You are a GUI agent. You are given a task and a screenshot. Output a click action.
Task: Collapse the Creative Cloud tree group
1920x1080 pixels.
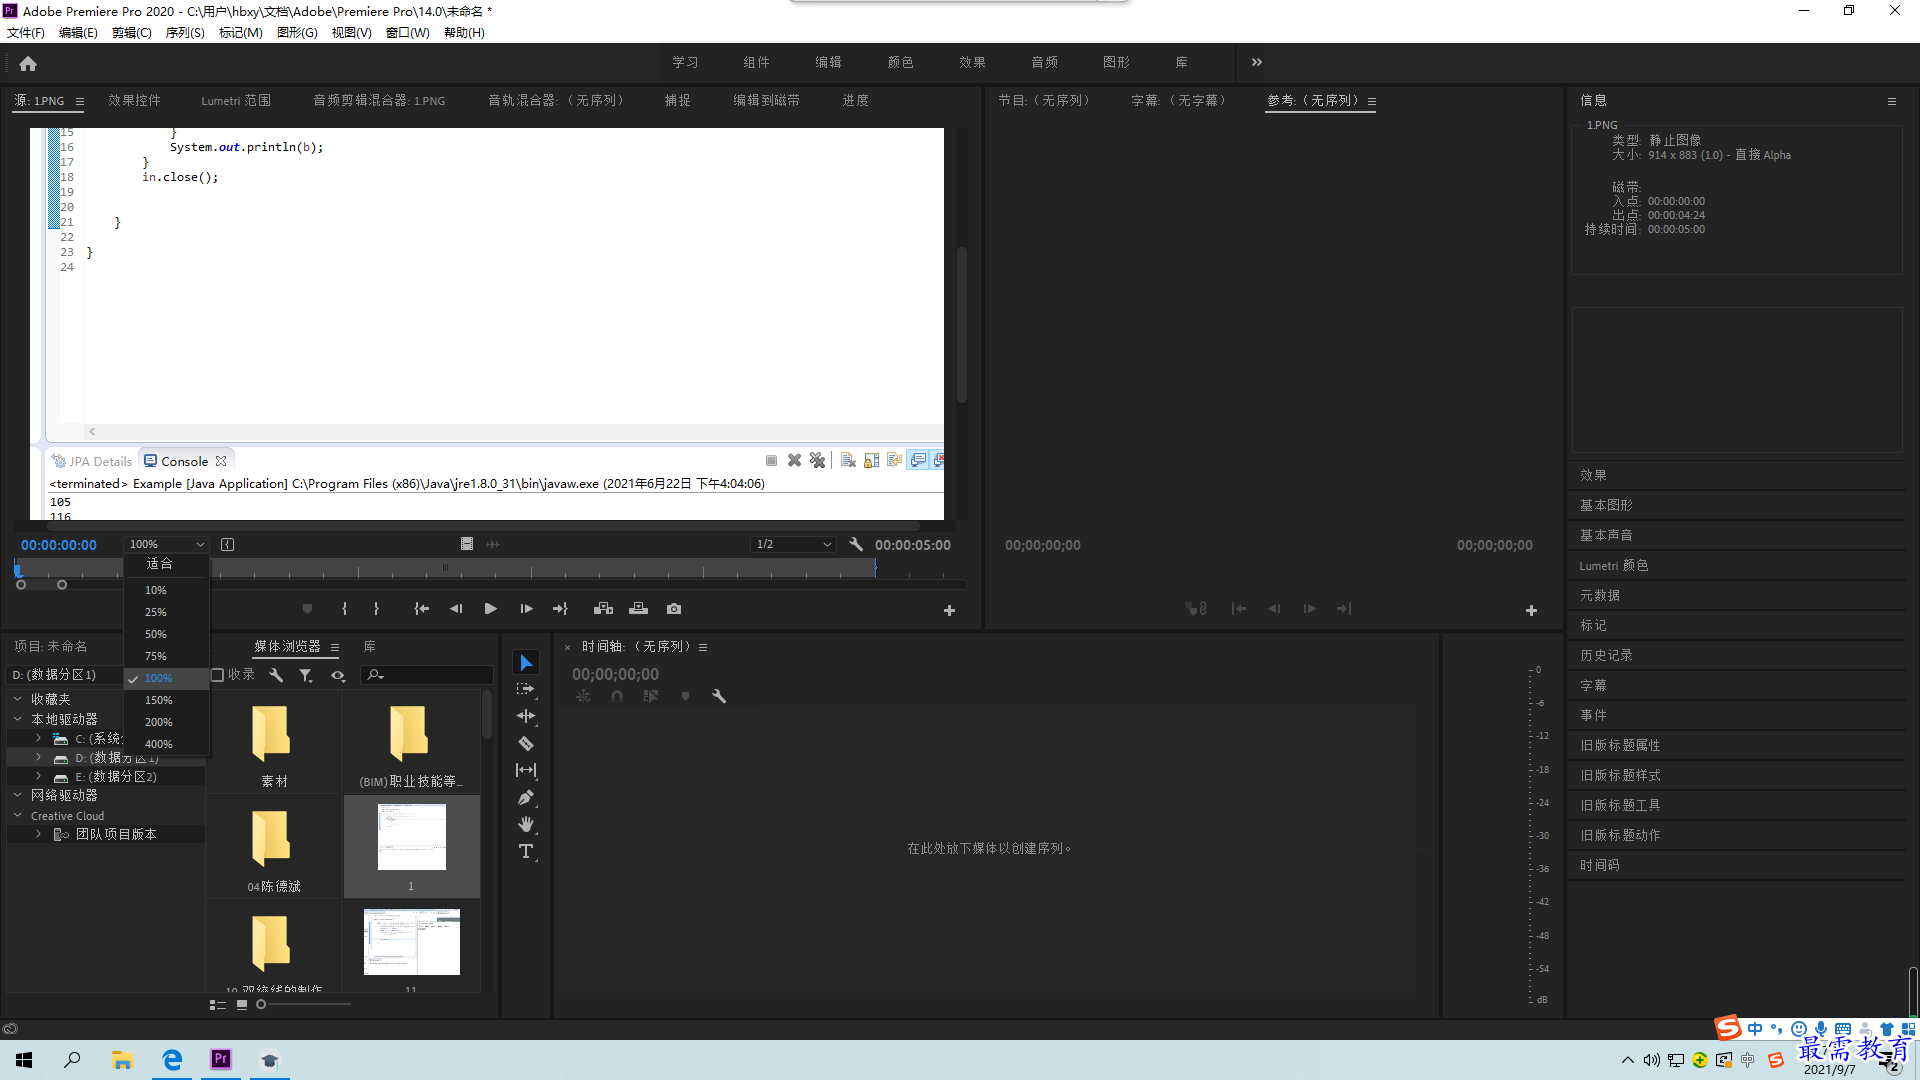(17, 815)
